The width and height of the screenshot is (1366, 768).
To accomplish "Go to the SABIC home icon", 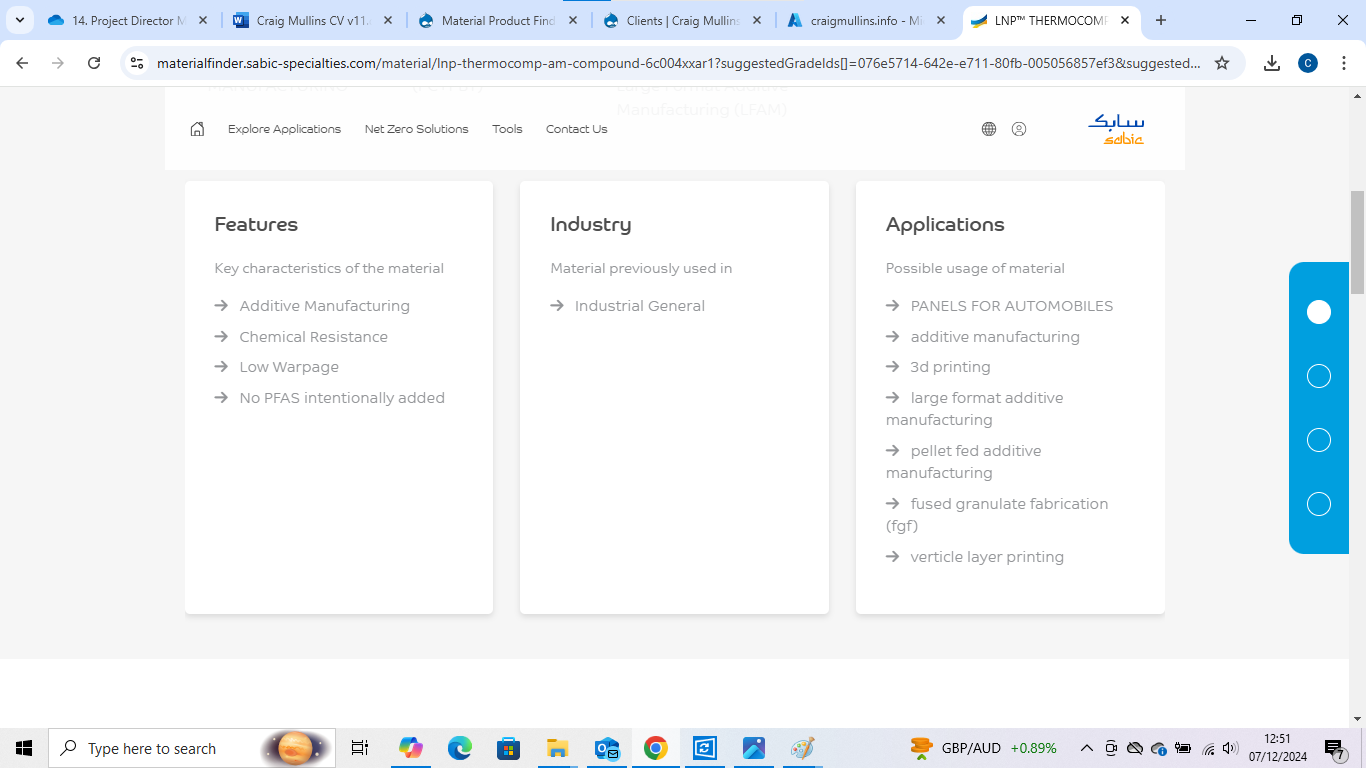I will (x=197, y=129).
